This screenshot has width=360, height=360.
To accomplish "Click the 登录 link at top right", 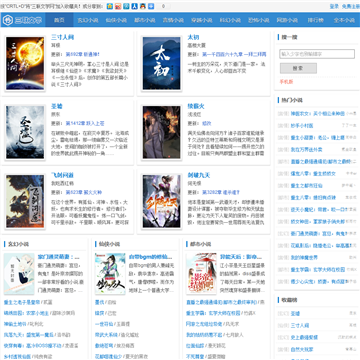I will pos(334,6).
